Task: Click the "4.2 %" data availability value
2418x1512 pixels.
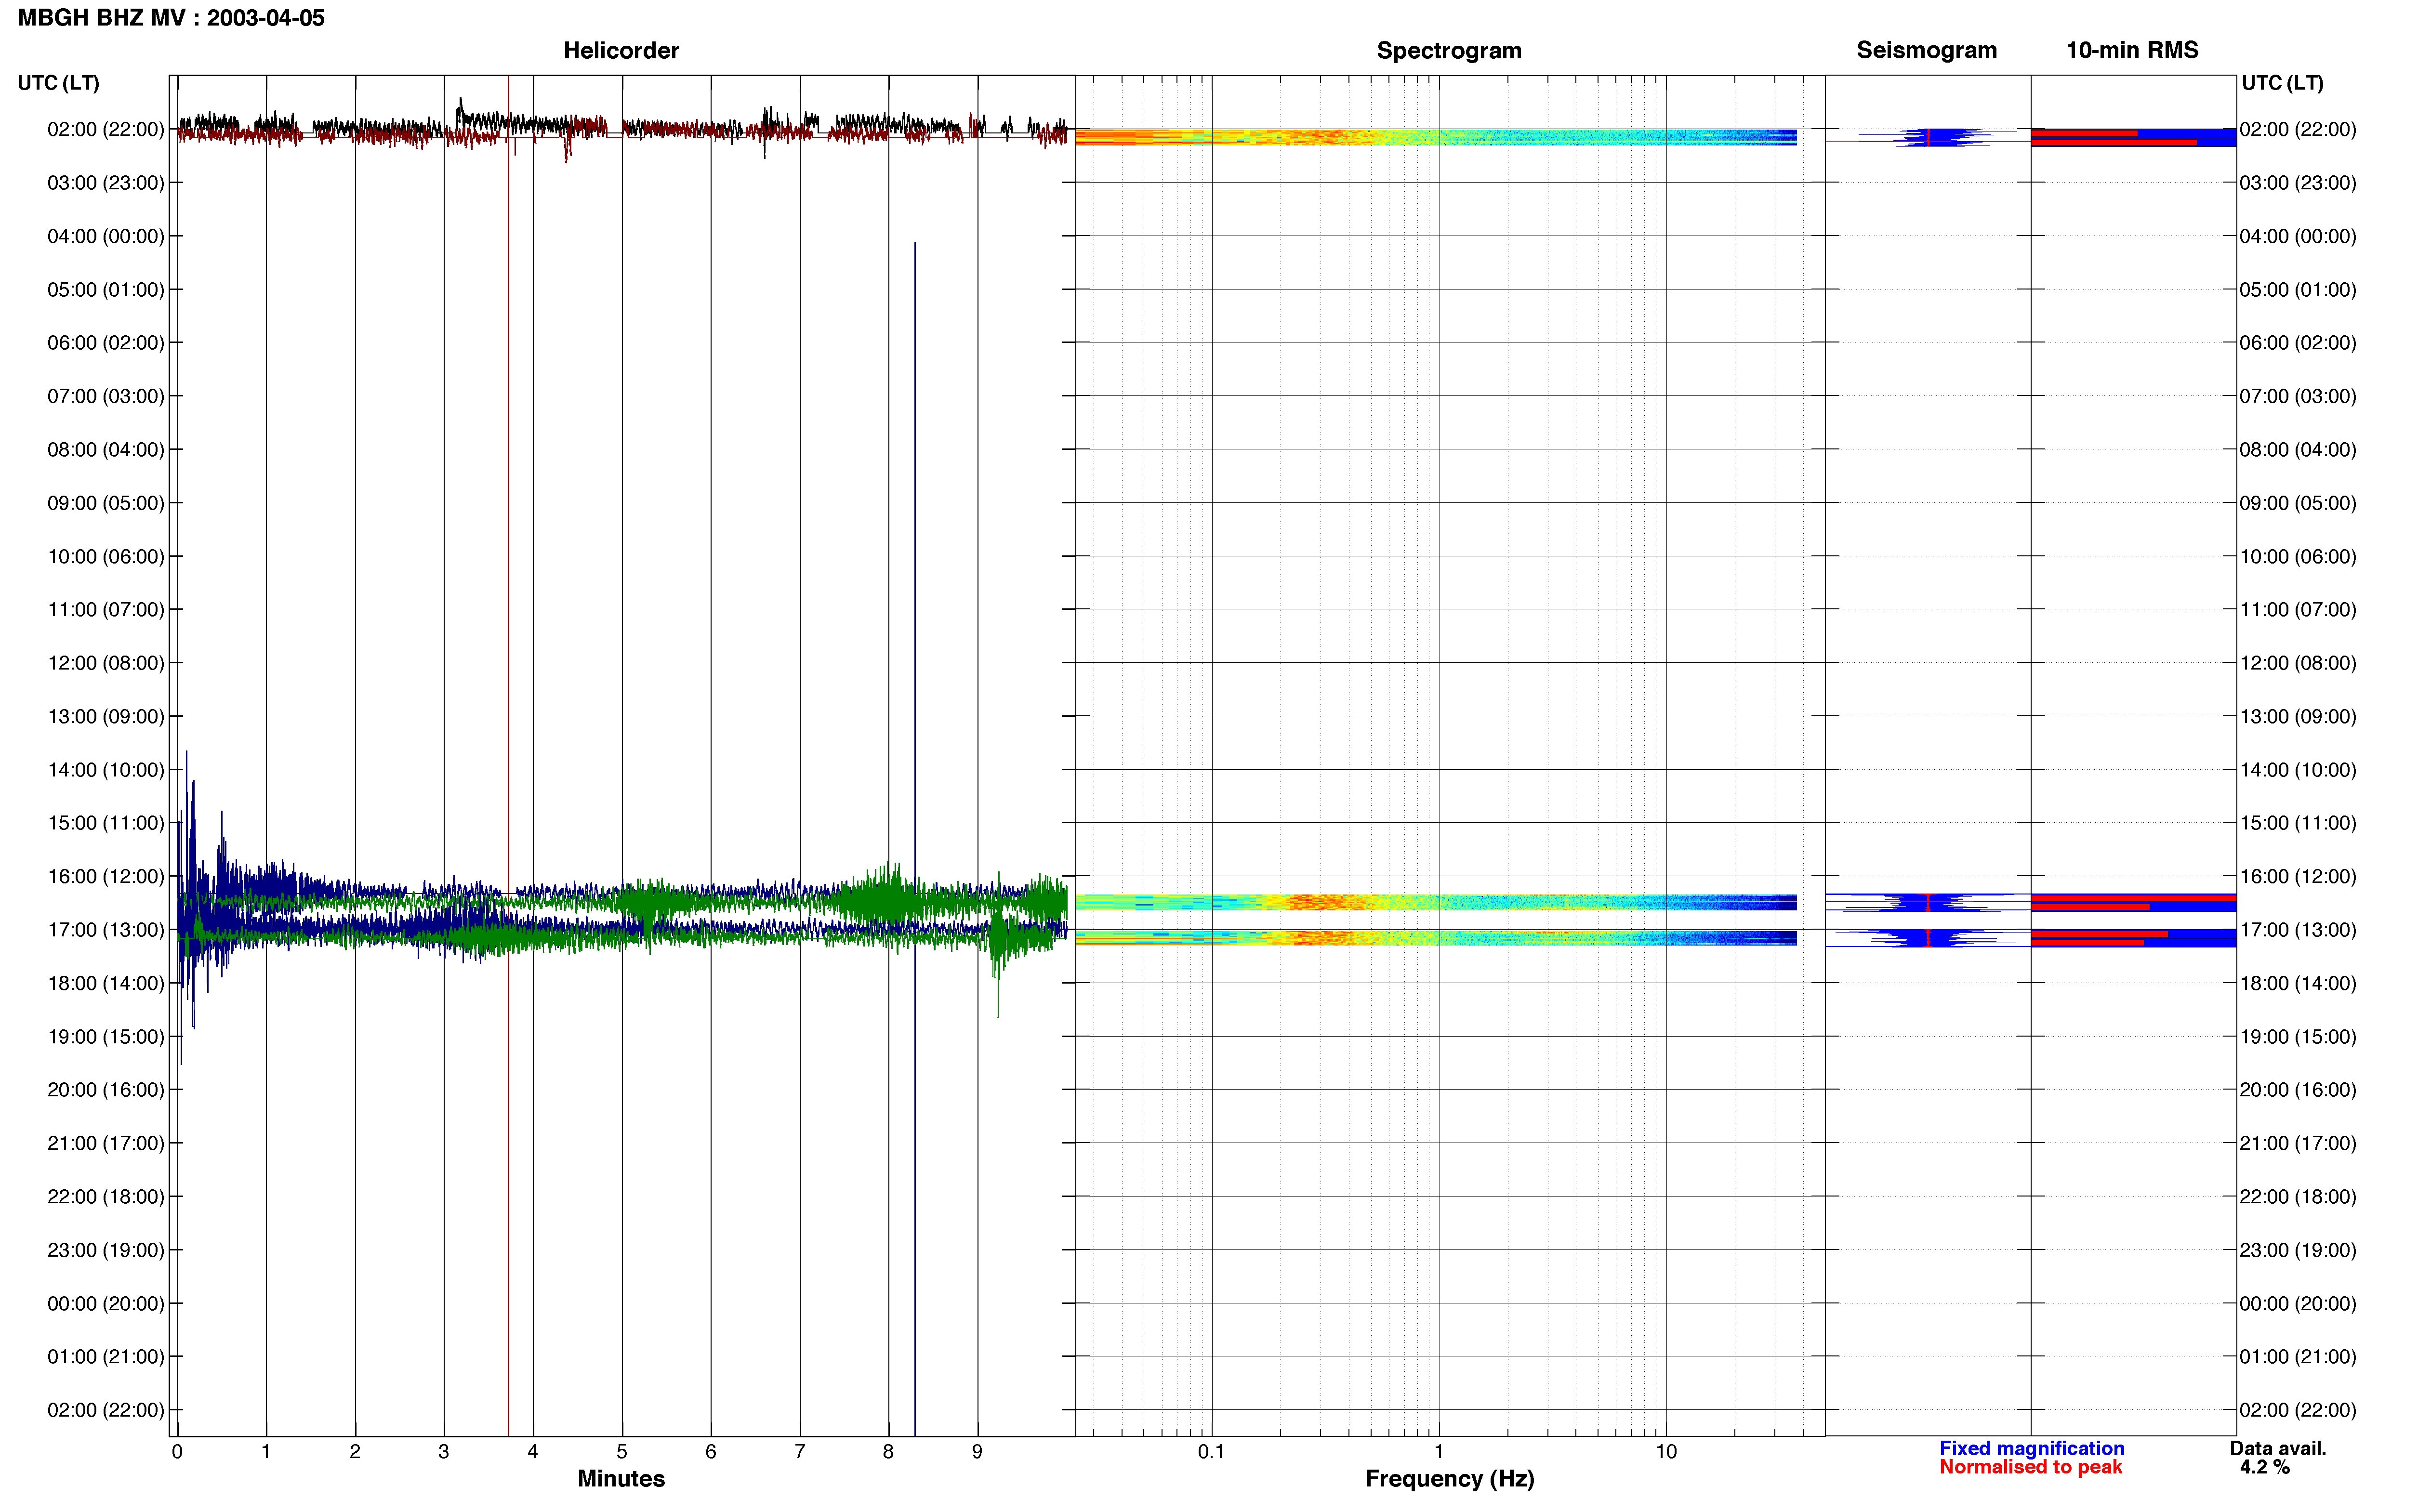Action: coord(2264,1467)
